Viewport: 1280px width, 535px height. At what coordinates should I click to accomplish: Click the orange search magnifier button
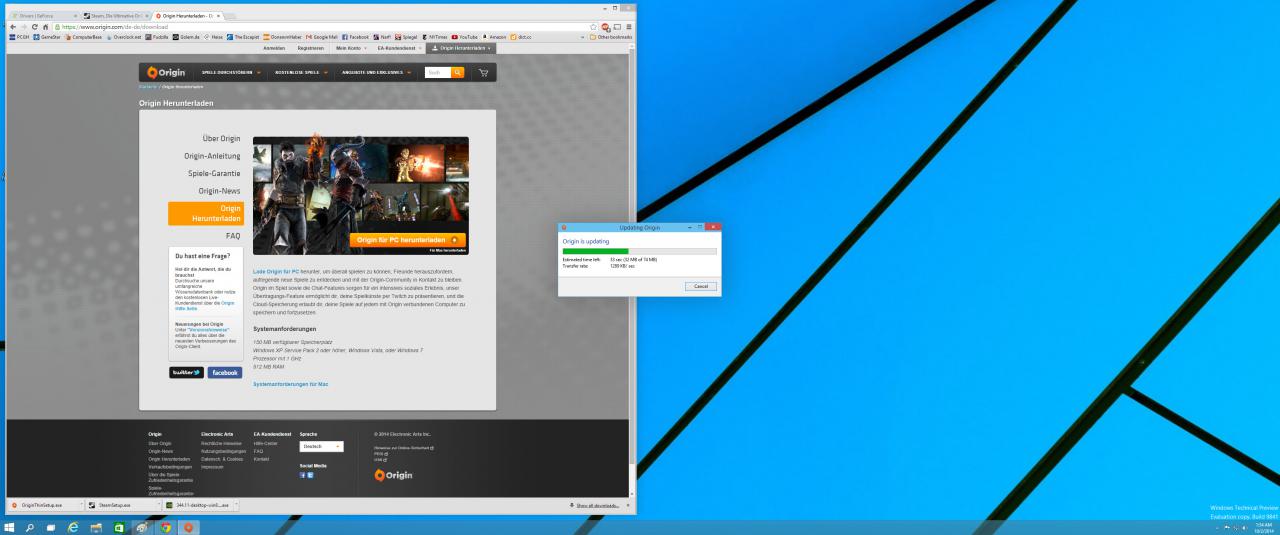[x=458, y=72]
